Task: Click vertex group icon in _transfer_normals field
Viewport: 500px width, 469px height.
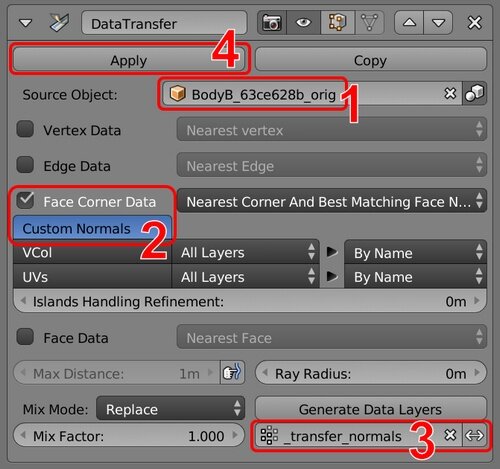Action: click(269, 436)
